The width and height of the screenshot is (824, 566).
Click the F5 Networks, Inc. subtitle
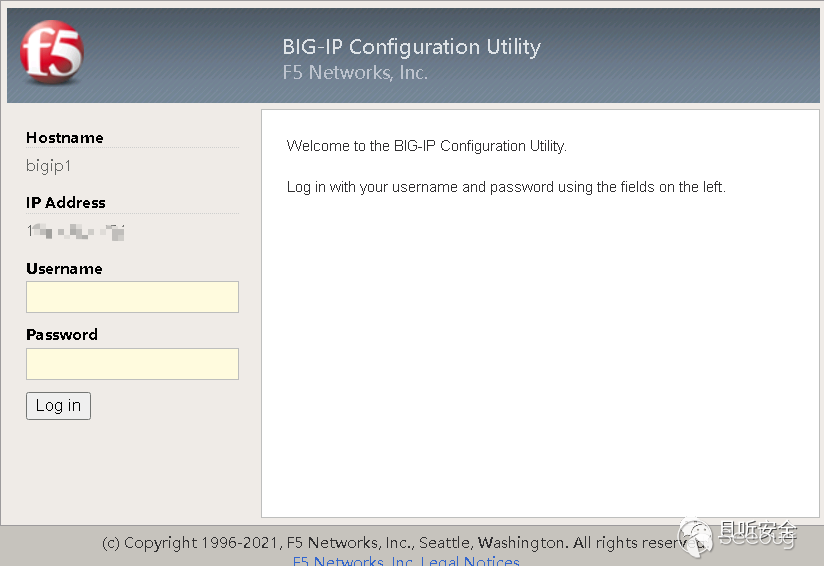(355, 73)
